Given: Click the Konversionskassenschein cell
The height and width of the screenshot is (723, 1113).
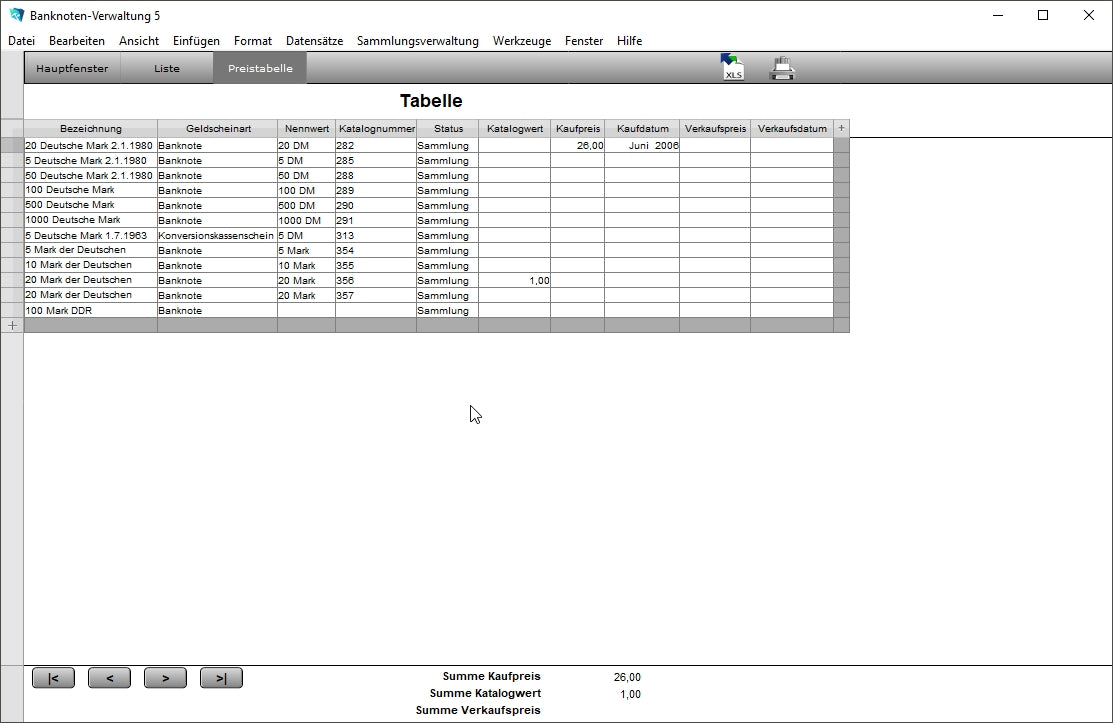Looking at the screenshot, I should (216, 235).
